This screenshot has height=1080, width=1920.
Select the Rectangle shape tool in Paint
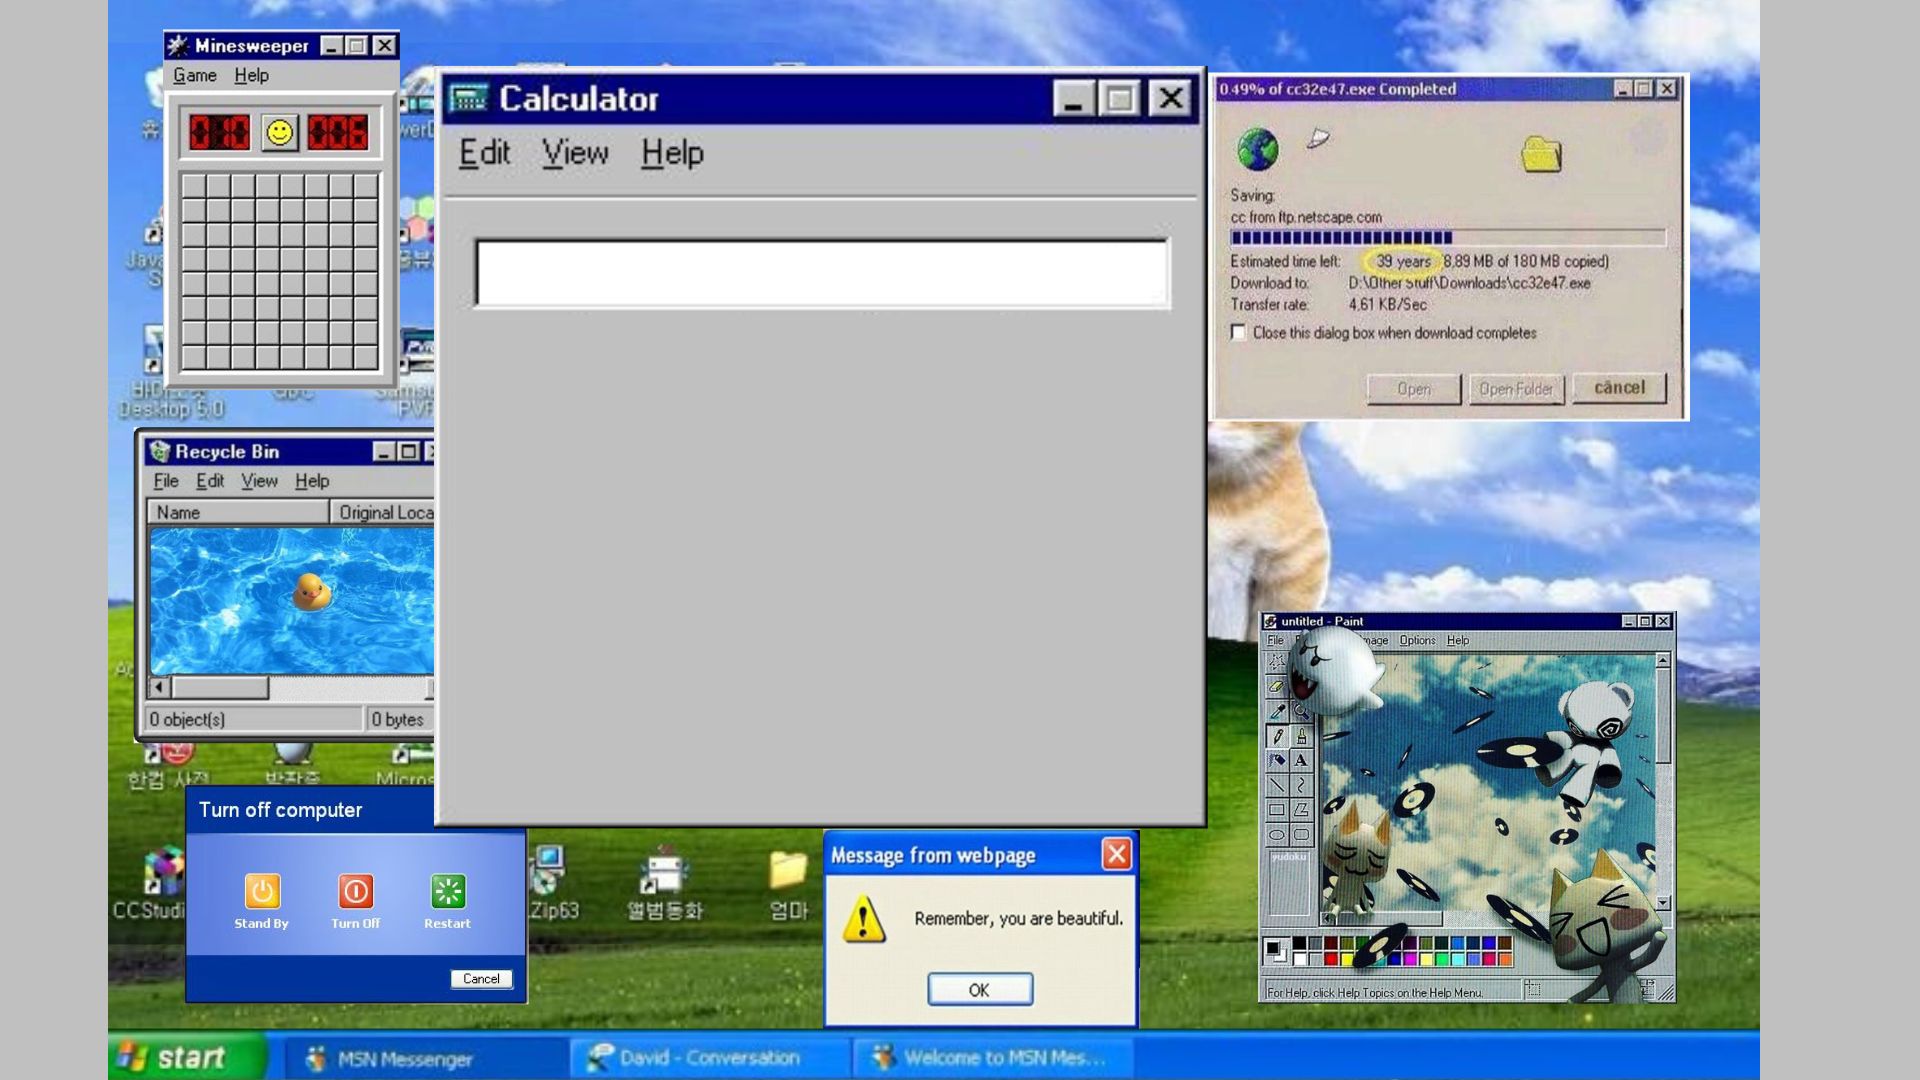[x=1277, y=809]
